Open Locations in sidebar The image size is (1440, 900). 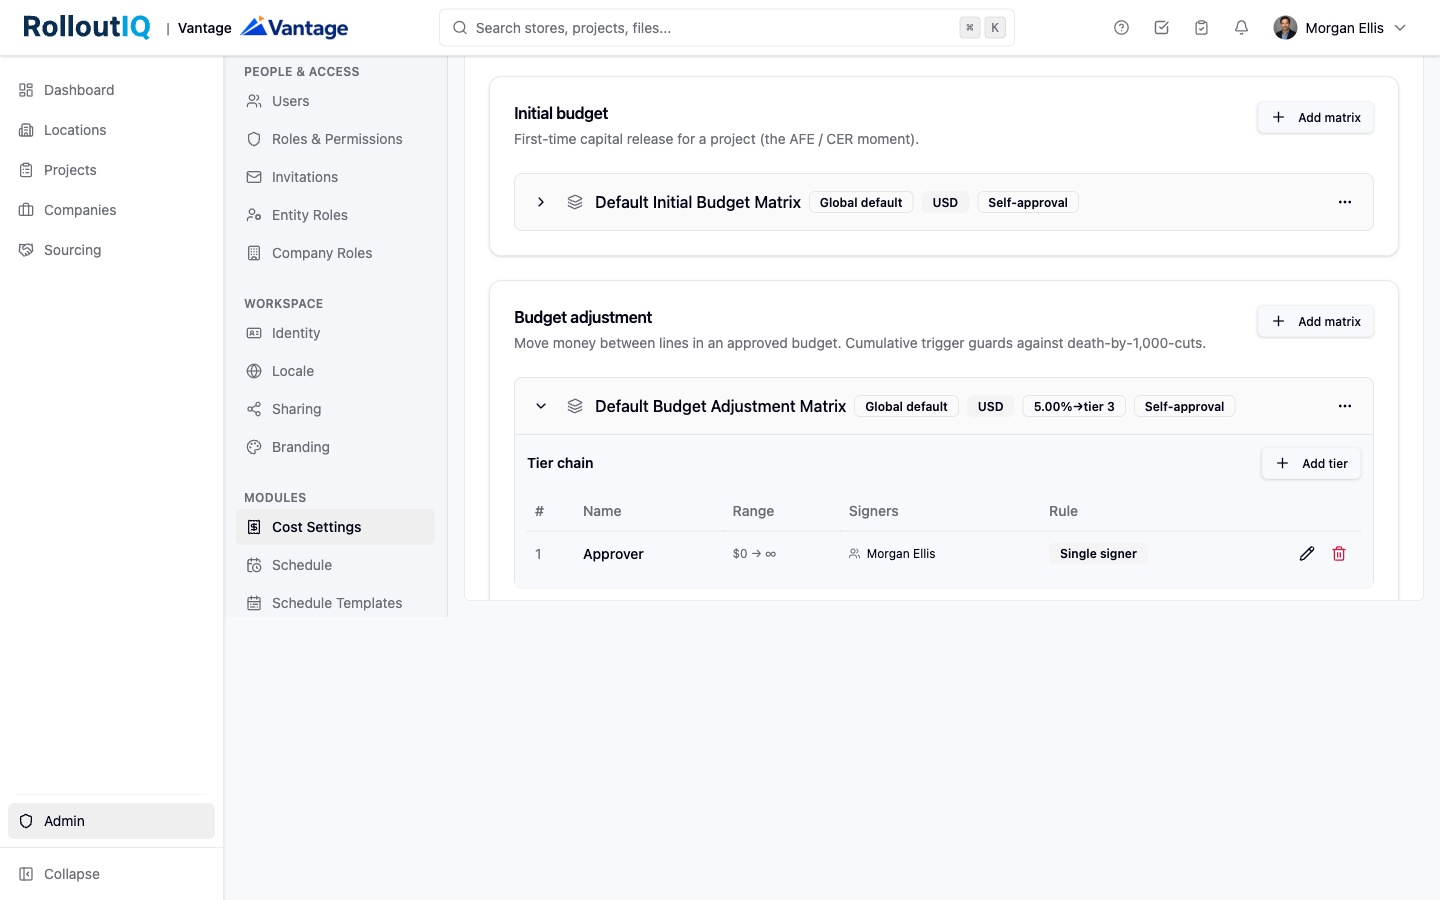[111, 130]
